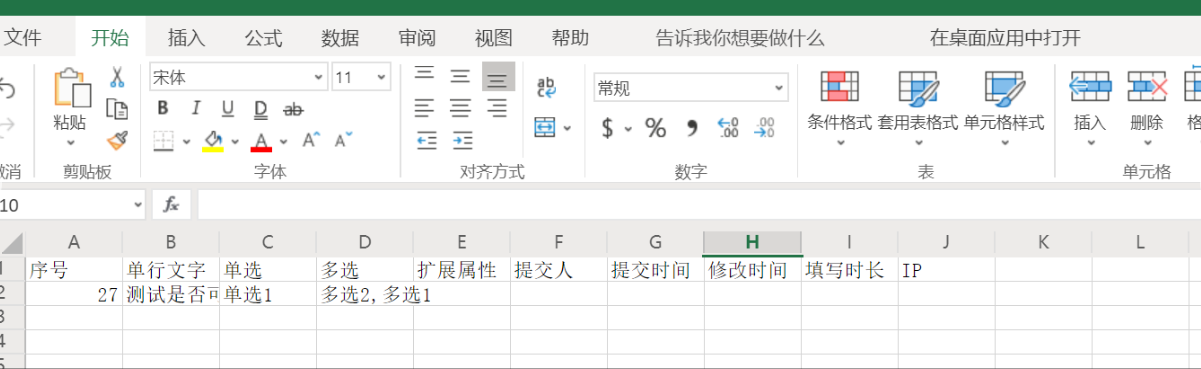The height and width of the screenshot is (369, 1201).
Task: Align cell text to the left
Action: coord(425,108)
